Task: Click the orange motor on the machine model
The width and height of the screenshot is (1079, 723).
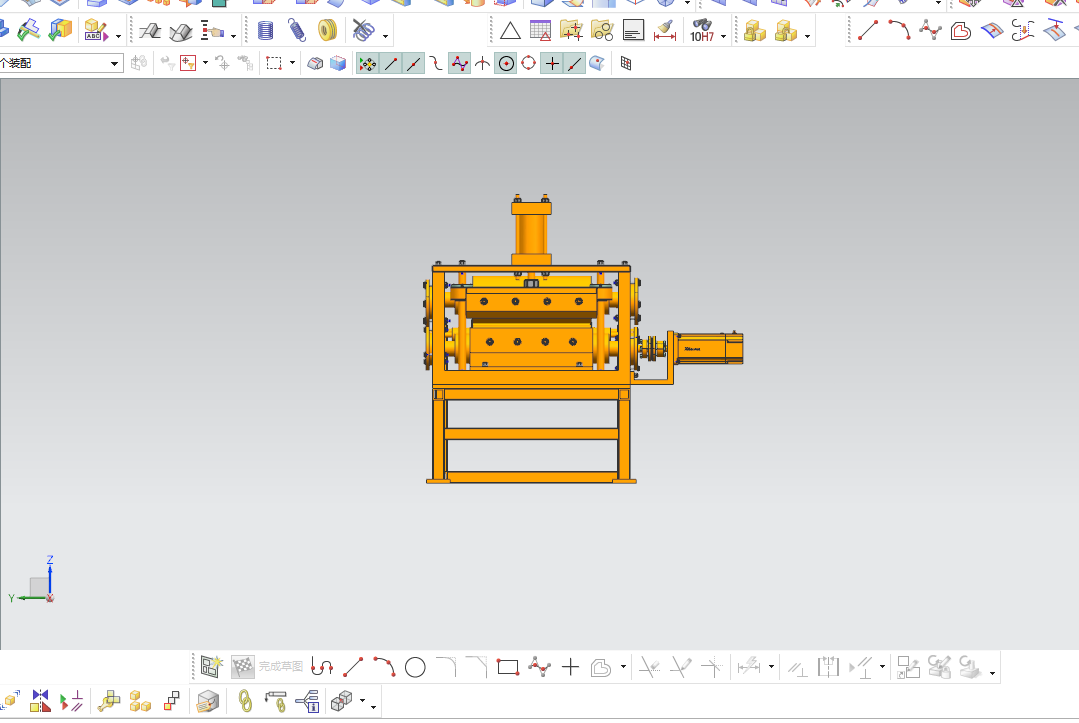Action: point(708,349)
